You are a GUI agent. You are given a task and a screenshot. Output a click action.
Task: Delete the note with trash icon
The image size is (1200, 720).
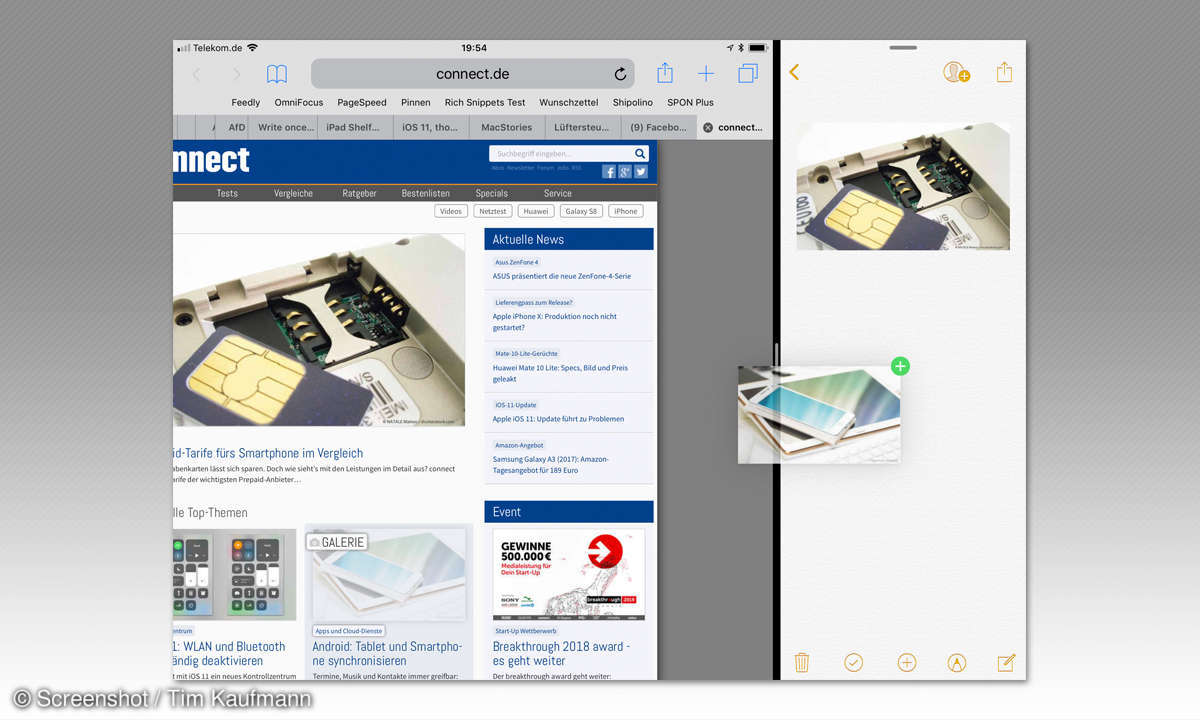pyautogui.click(x=802, y=662)
